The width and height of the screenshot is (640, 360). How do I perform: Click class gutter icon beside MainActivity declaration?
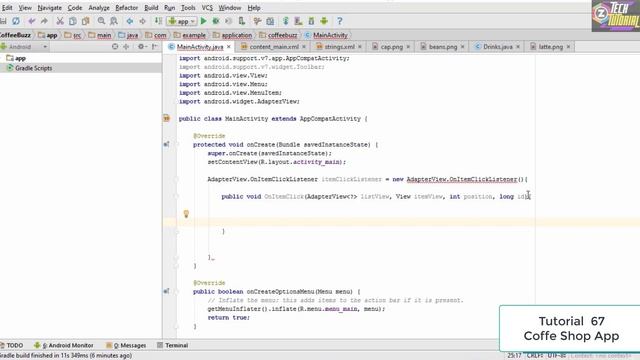(167, 118)
